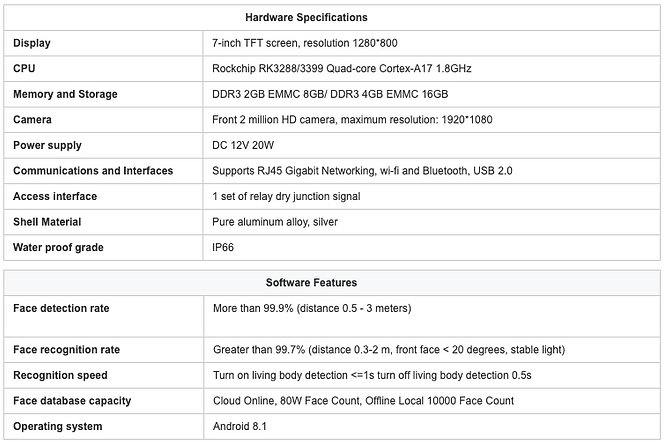Image resolution: width=665 pixels, height=445 pixels.
Task: Select the Recognition speed label
Action: [60, 375]
